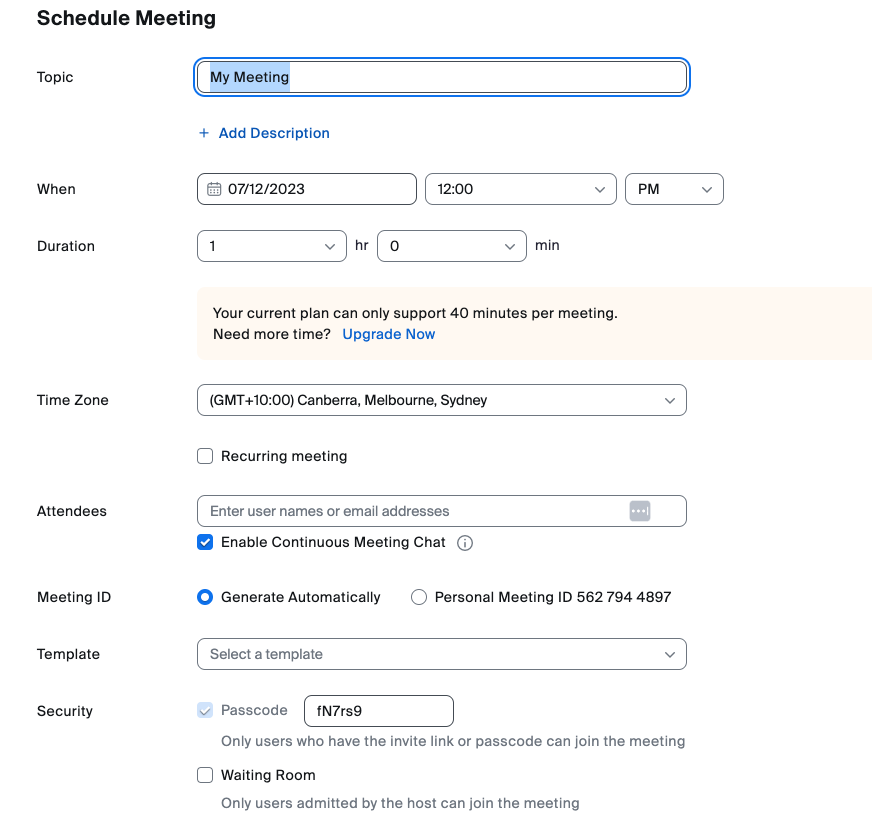Click the Add Description link
Image resolution: width=872 pixels, height=833 pixels.
274,133
